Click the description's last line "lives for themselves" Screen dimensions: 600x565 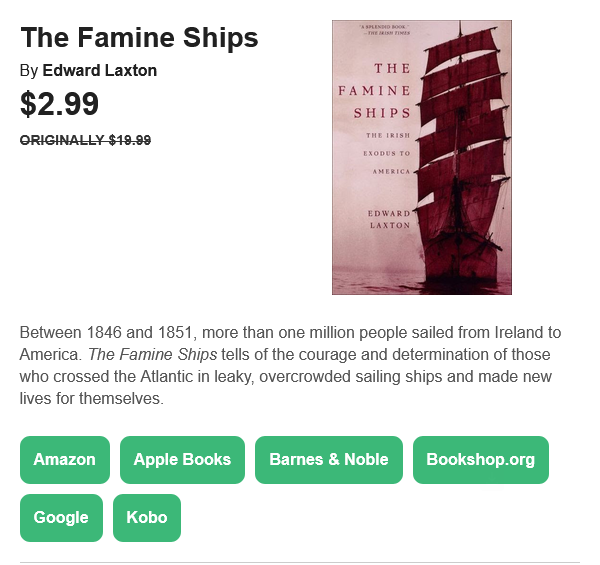[92, 399]
